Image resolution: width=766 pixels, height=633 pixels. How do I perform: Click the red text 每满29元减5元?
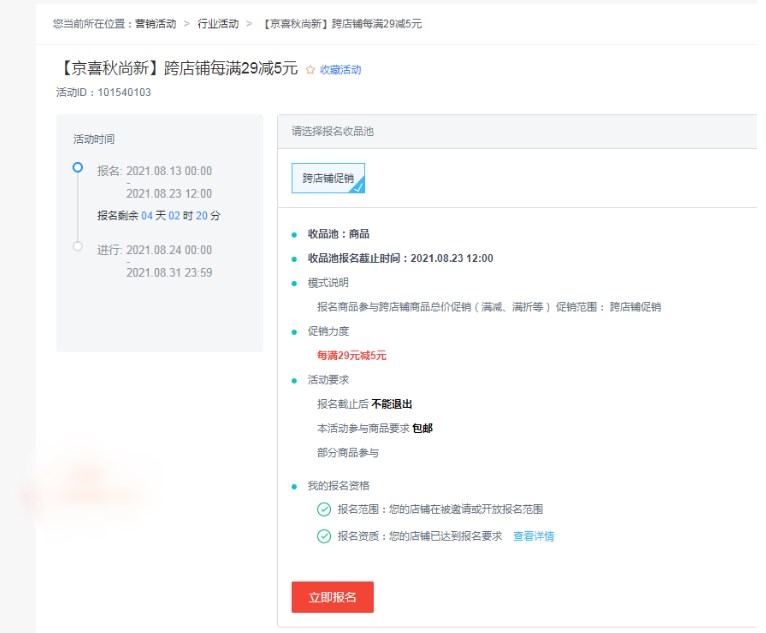tap(351, 356)
